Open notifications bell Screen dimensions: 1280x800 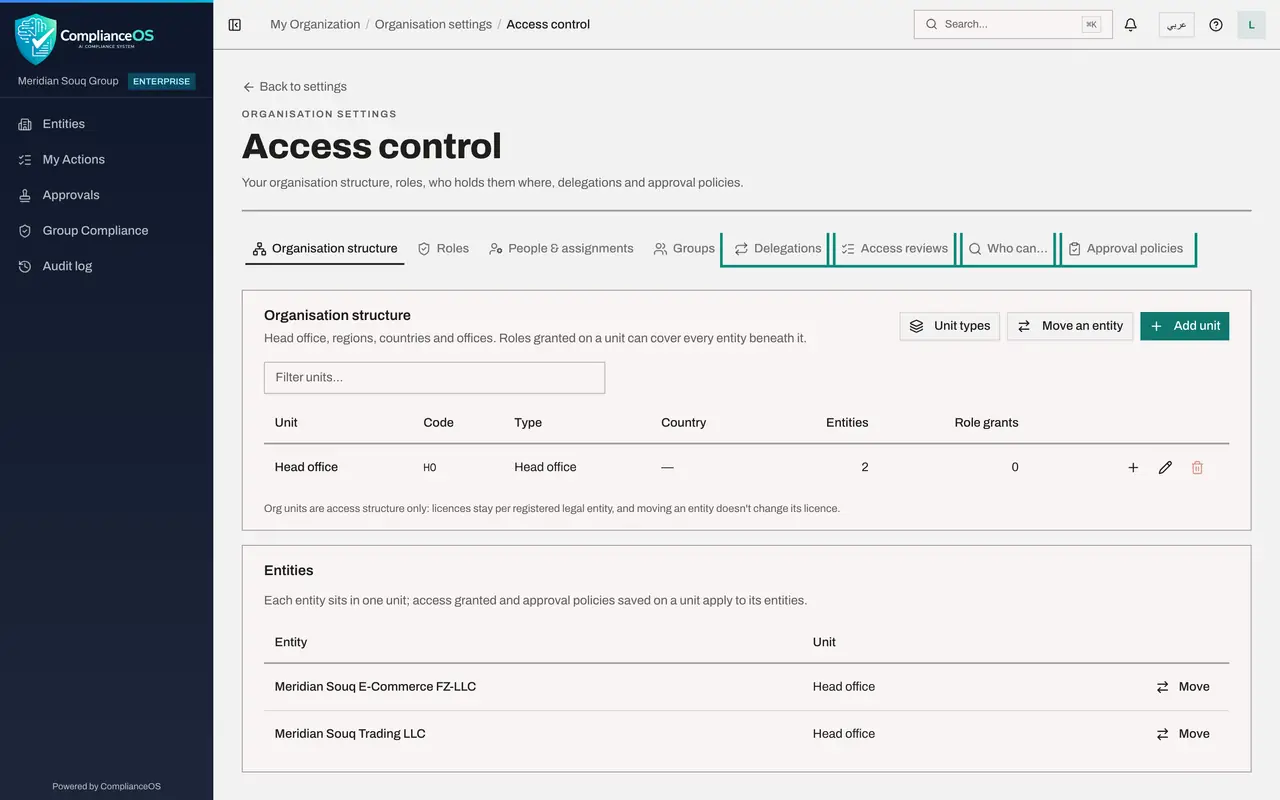(1131, 25)
